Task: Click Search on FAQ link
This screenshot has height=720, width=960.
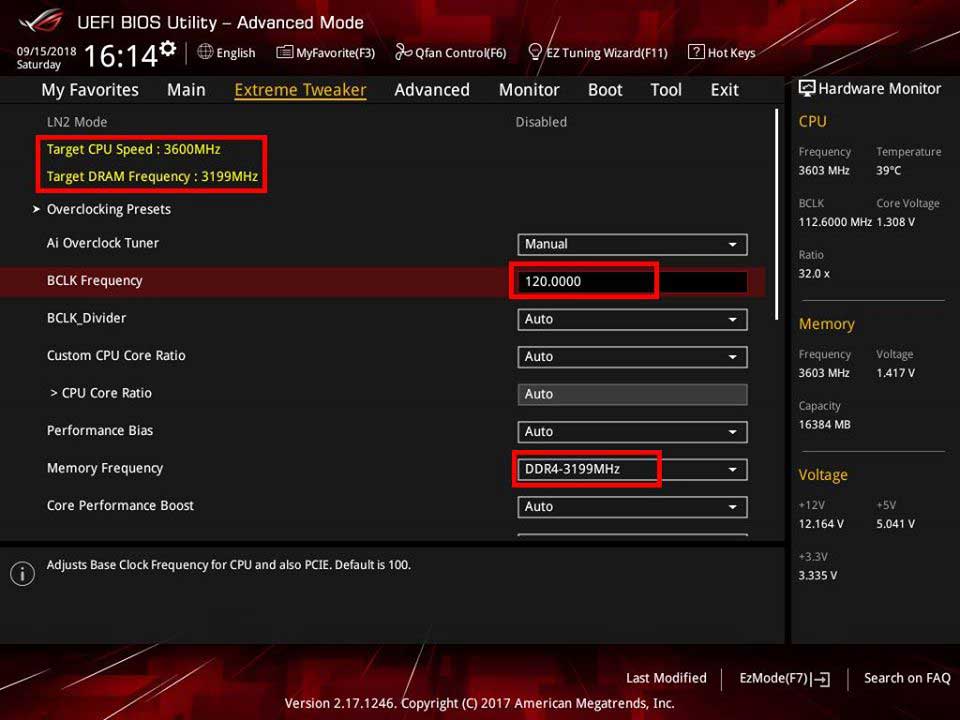Action: [907, 678]
